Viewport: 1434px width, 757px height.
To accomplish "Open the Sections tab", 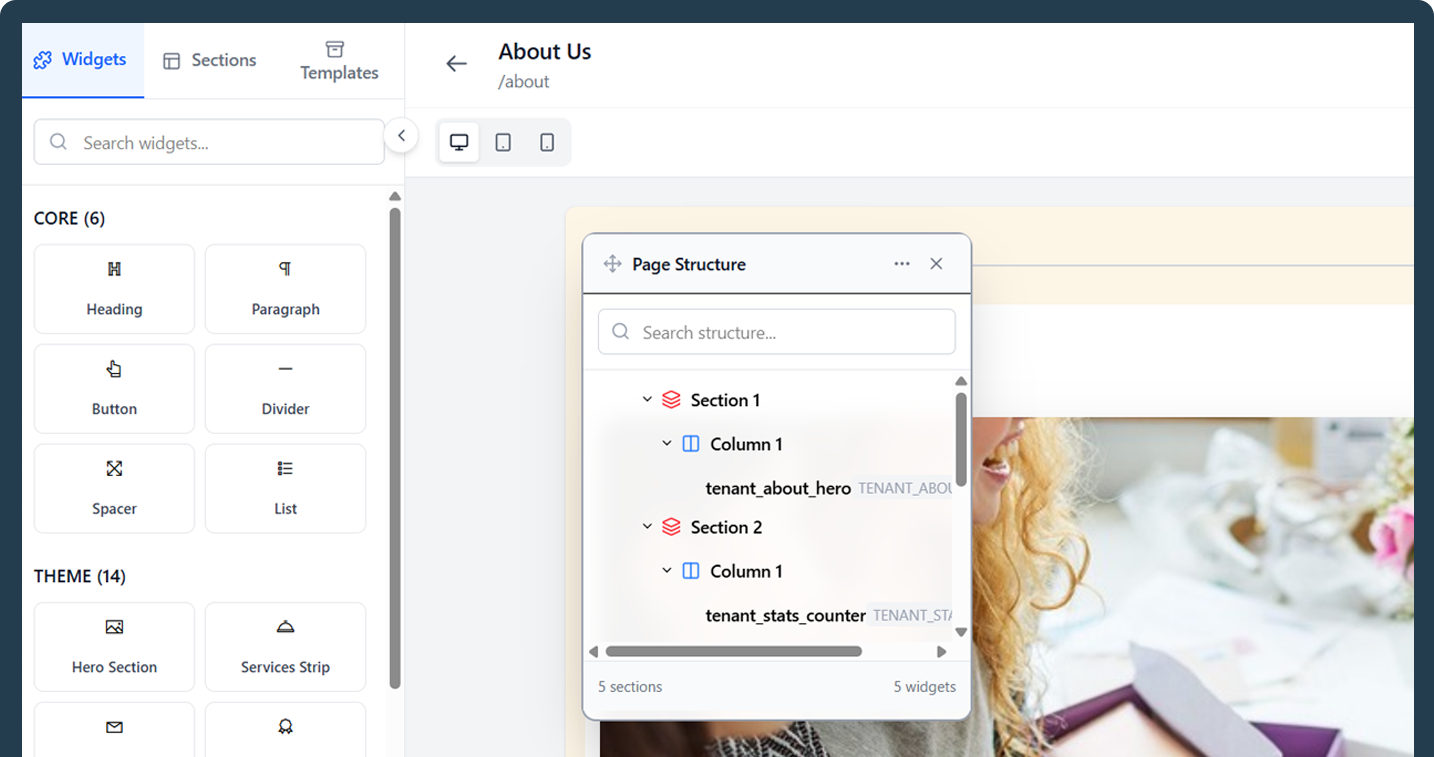I will click(210, 60).
